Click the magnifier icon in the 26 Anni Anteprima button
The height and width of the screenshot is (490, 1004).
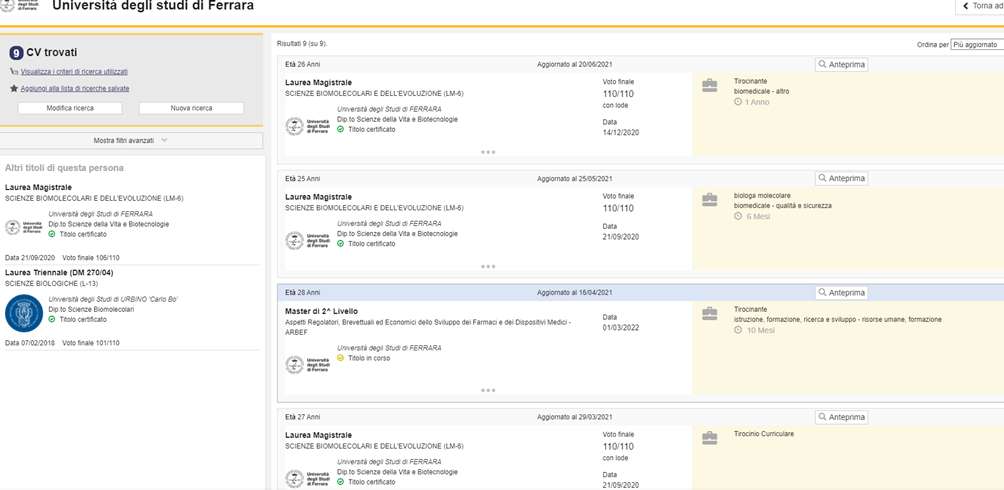pos(823,65)
